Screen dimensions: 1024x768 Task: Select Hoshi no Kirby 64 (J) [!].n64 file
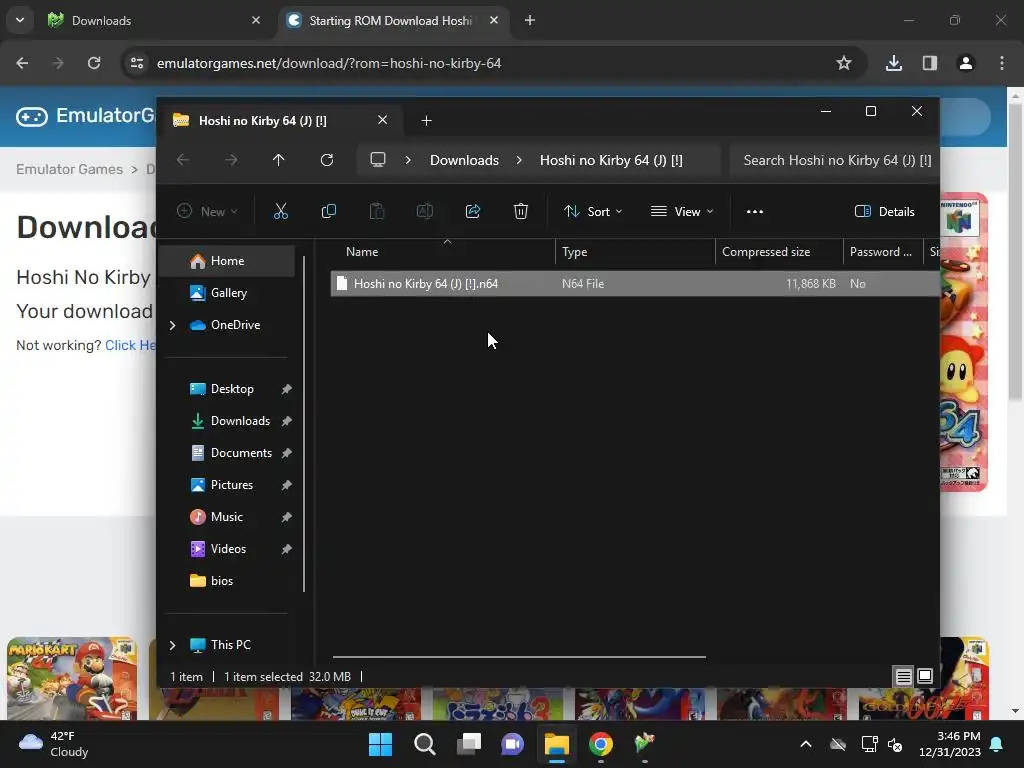(635, 283)
